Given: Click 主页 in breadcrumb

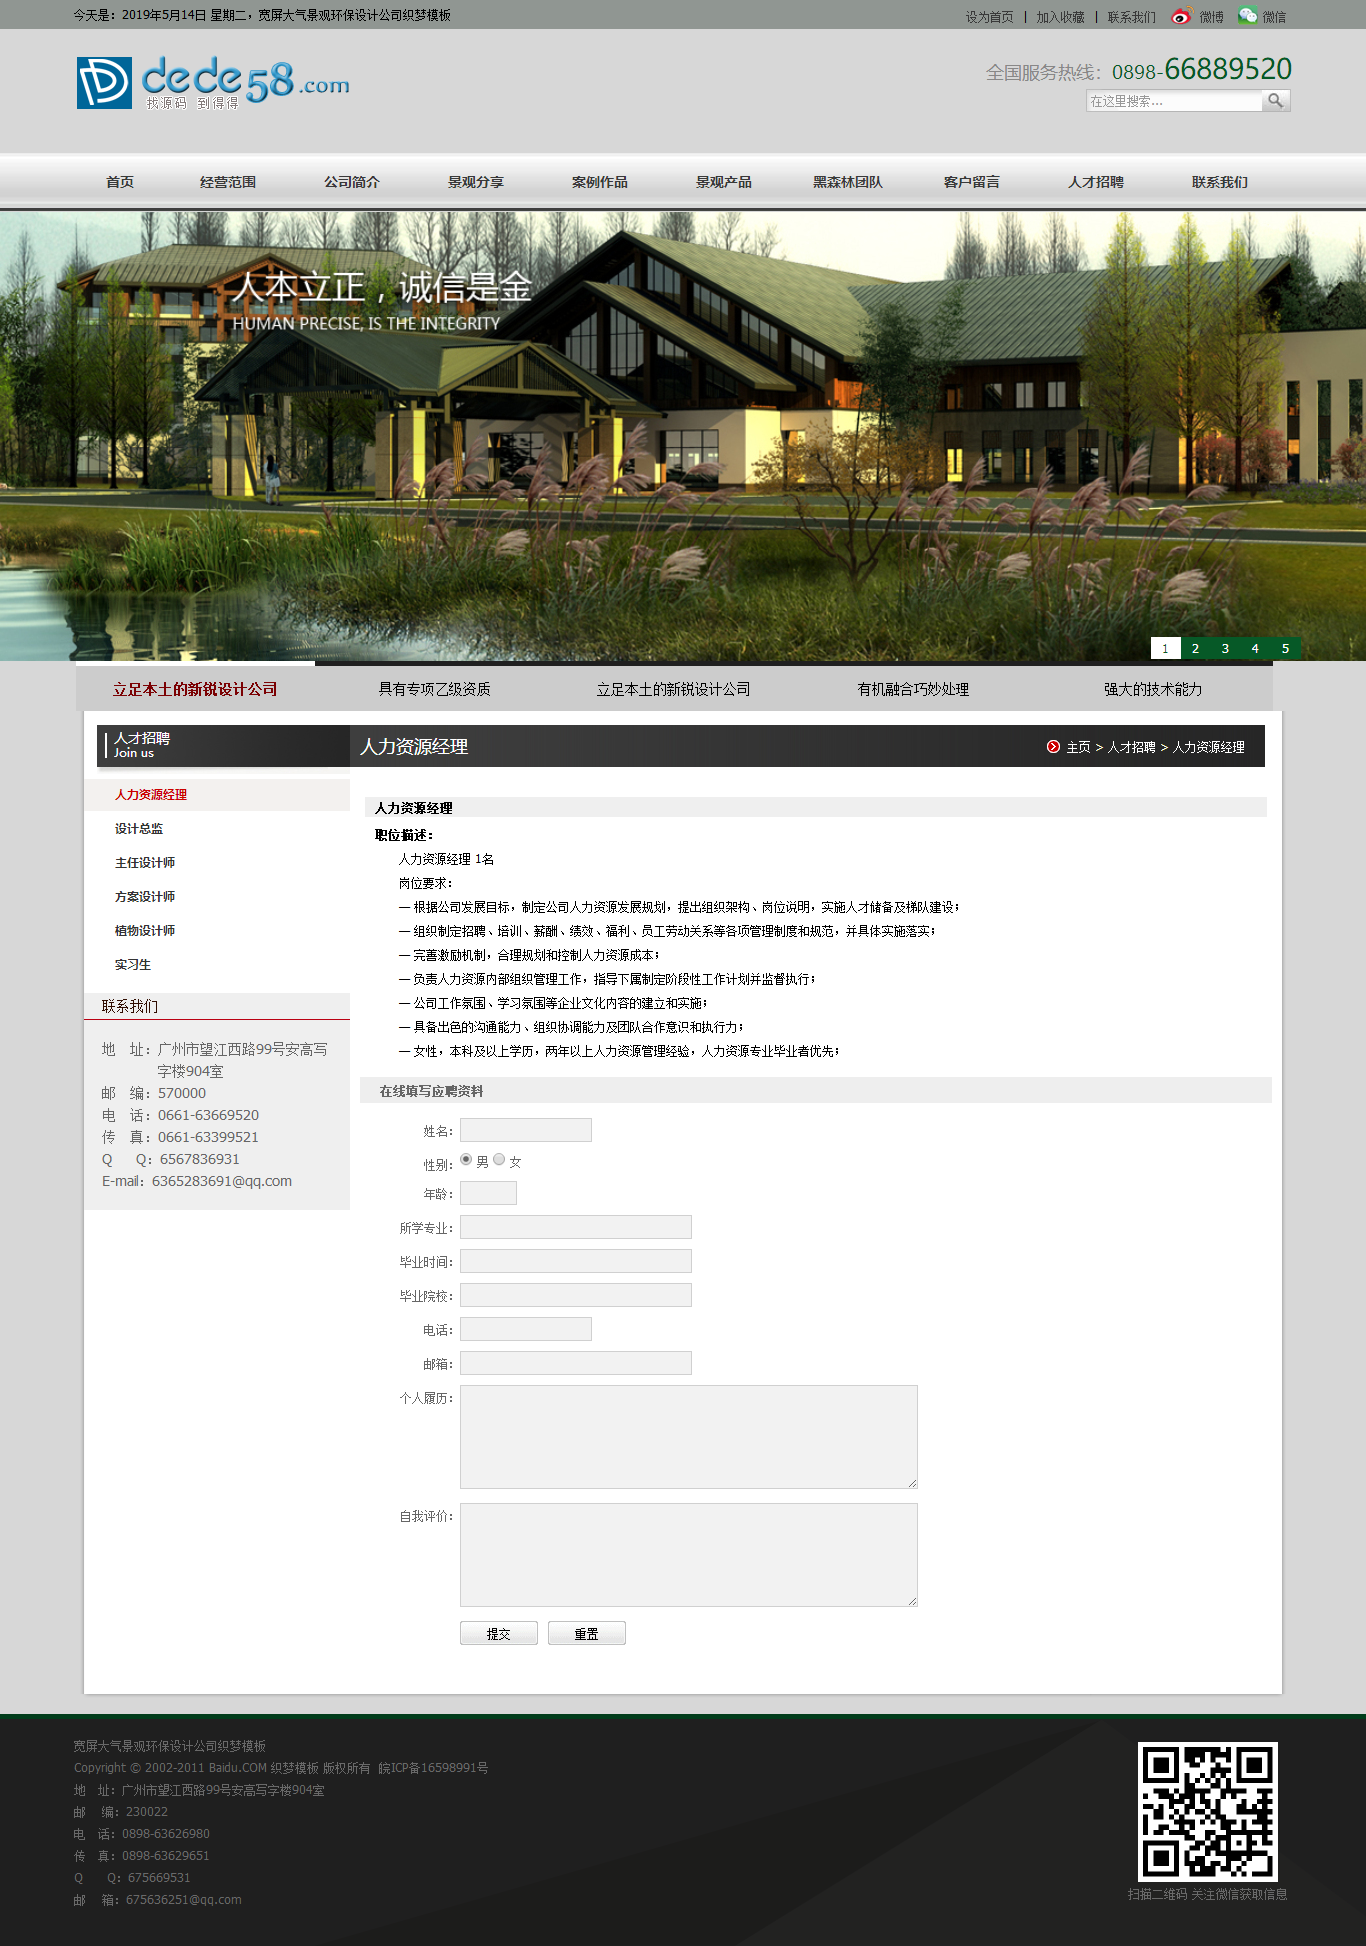Looking at the screenshot, I should click(x=1078, y=747).
